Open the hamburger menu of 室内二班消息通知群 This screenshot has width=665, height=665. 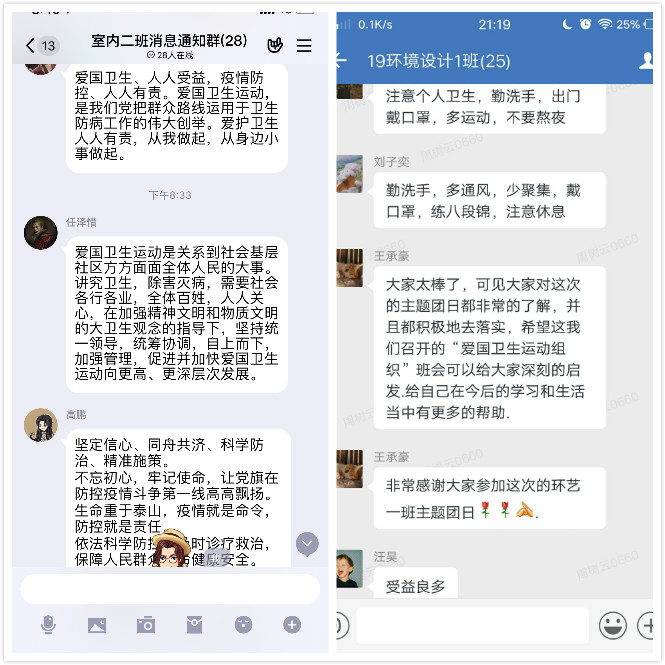[x=304, y=45]
